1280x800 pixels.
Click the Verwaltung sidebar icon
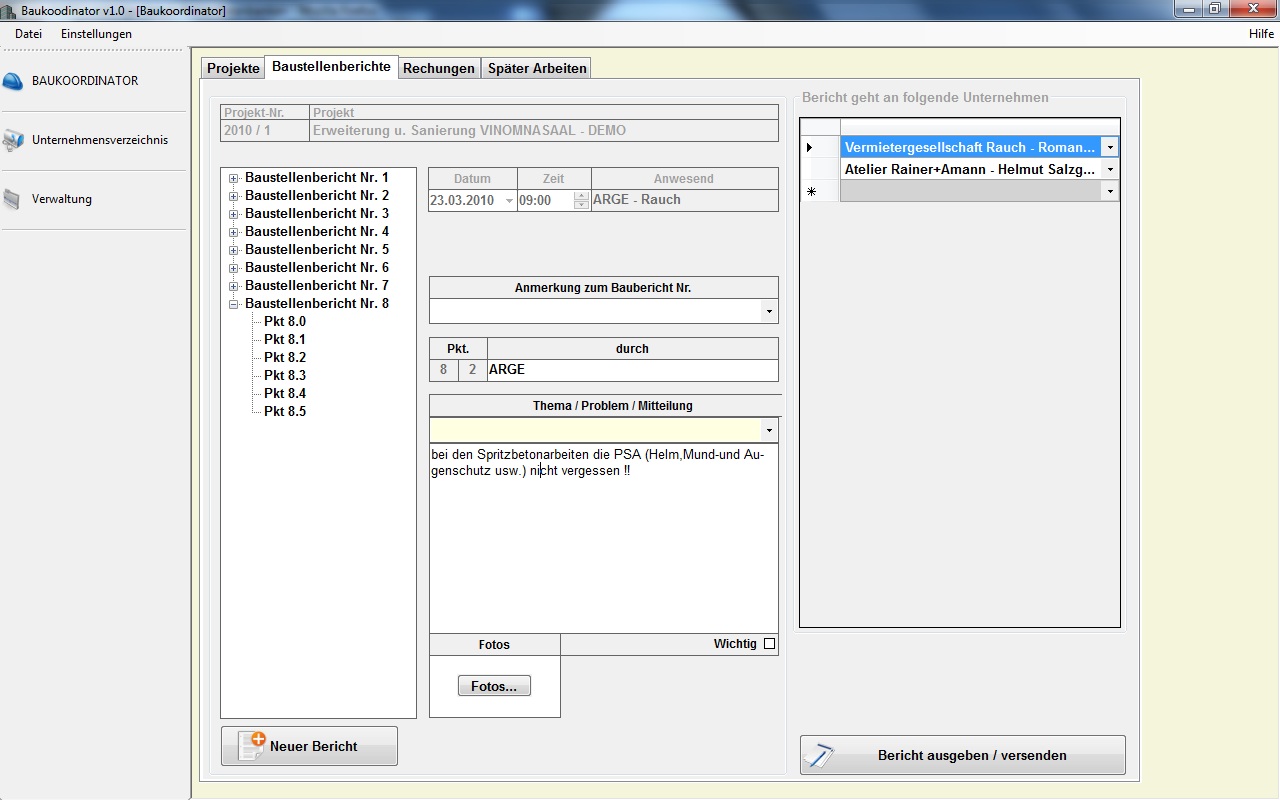12,199
